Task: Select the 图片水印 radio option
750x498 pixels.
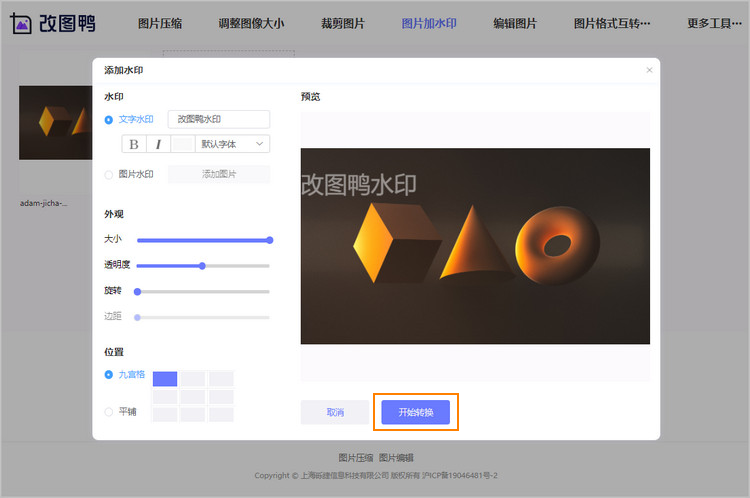Action: click(x=109, y=175)
